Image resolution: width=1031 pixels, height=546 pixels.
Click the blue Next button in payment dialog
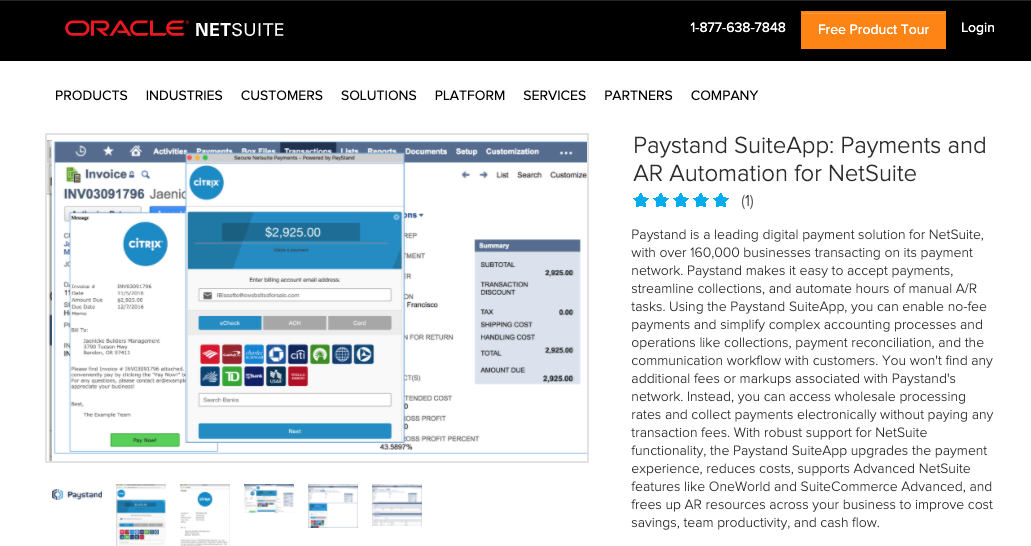[x=295, y=431]
